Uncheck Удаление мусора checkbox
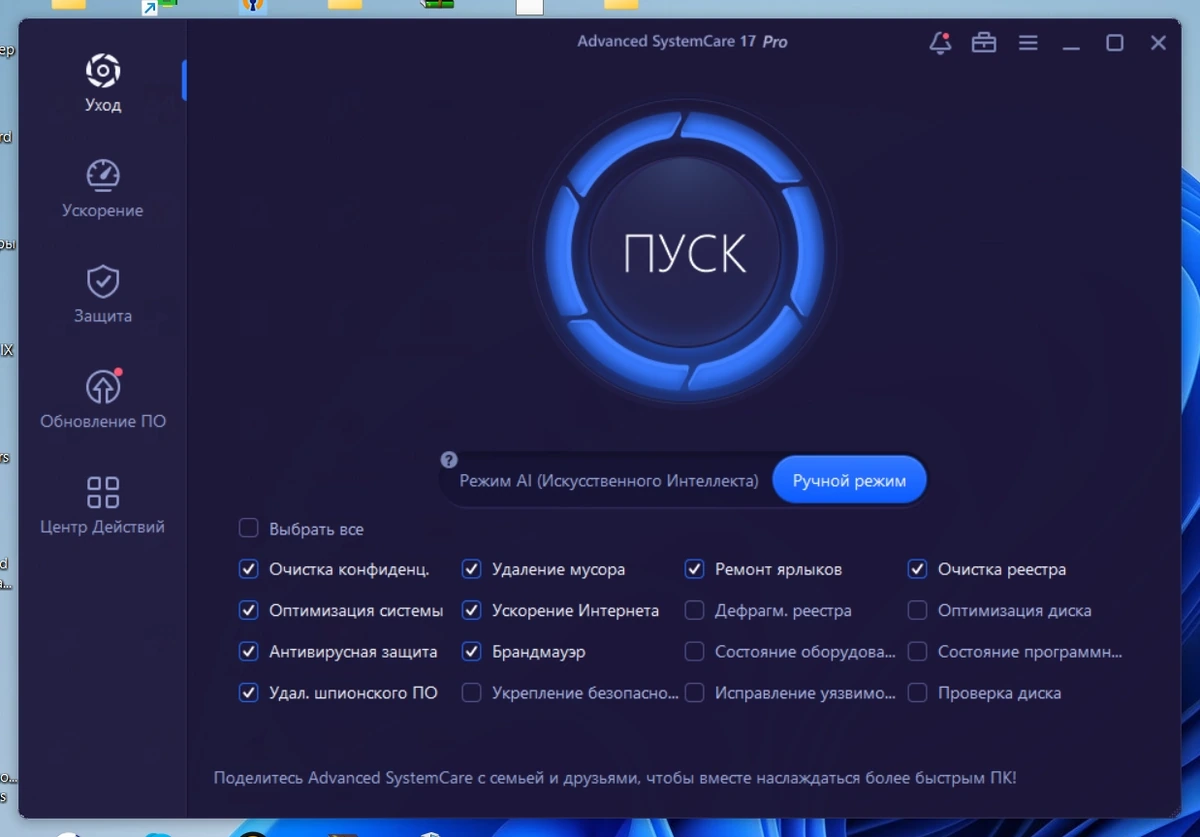1200x837 pixels. click(471, 569)
